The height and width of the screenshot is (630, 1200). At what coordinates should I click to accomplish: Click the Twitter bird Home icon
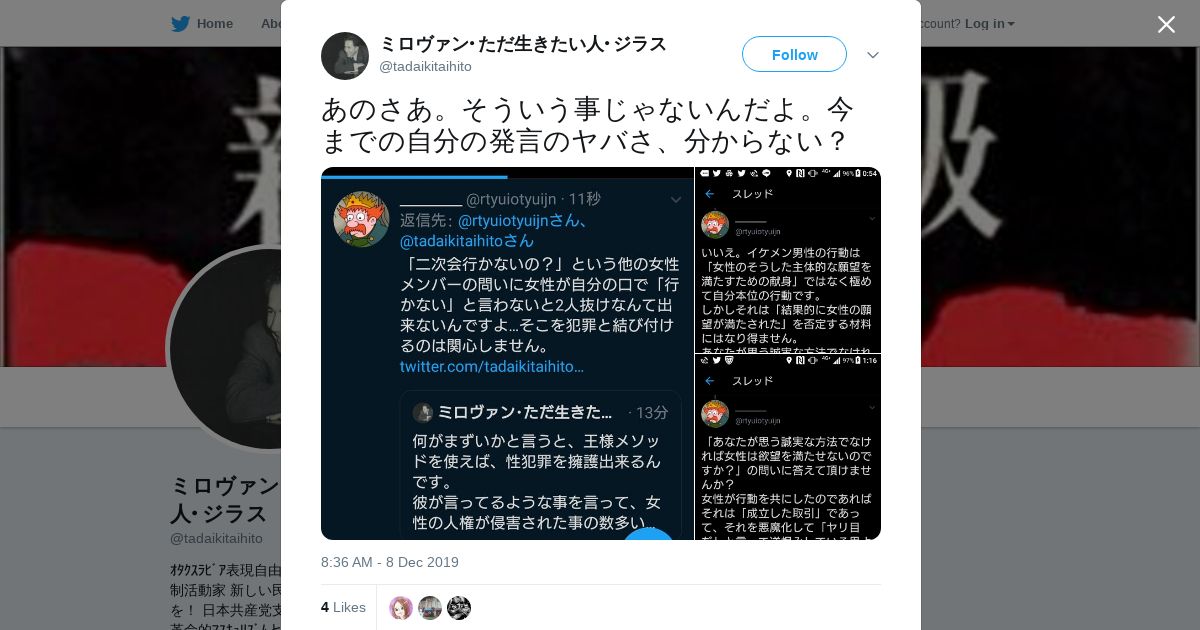pyautogui.click(x=180, y=24)
